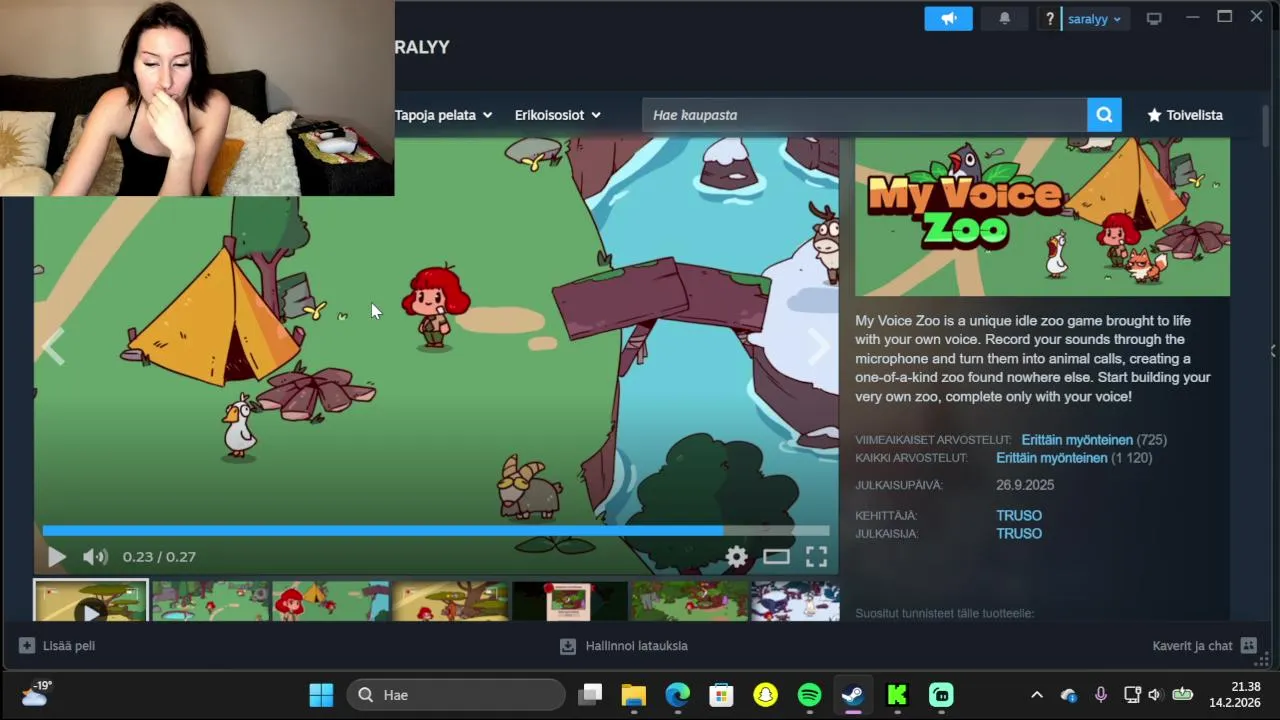Open the network tray icon
This screenshot has width=1280, height=720.
click(1132, 695)
